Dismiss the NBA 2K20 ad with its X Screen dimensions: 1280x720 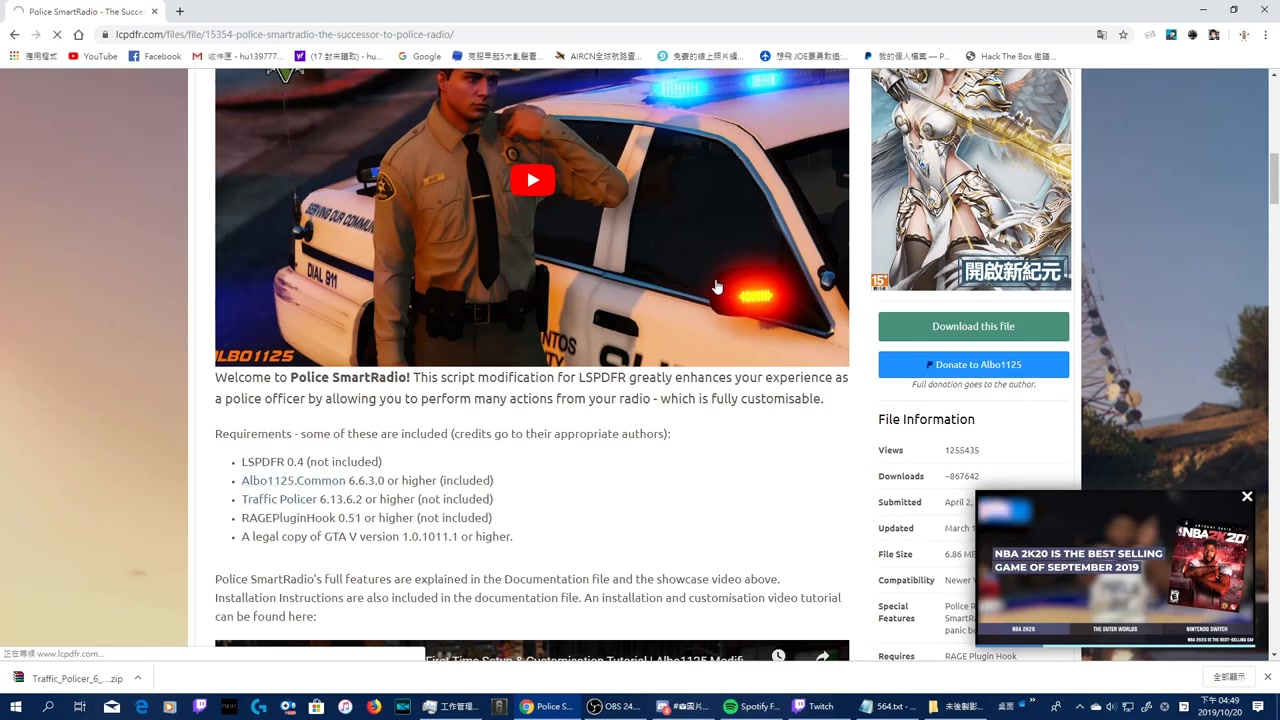[x=1247, y=496]
